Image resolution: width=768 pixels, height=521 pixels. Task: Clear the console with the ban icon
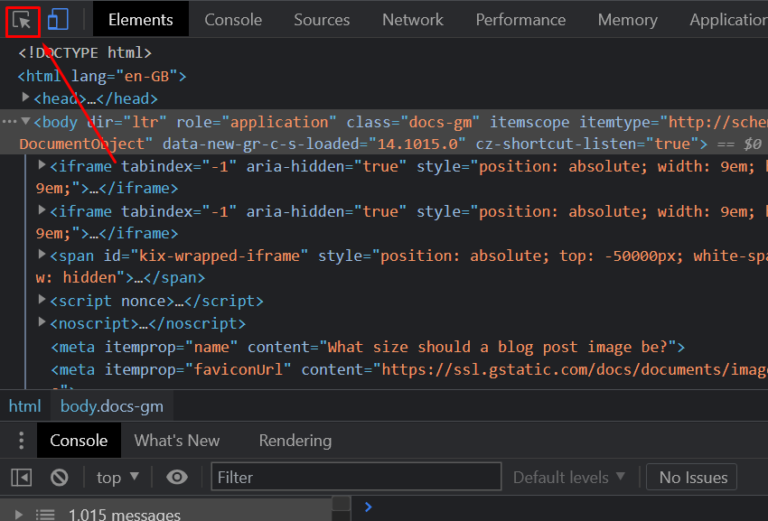click(60, 477)
